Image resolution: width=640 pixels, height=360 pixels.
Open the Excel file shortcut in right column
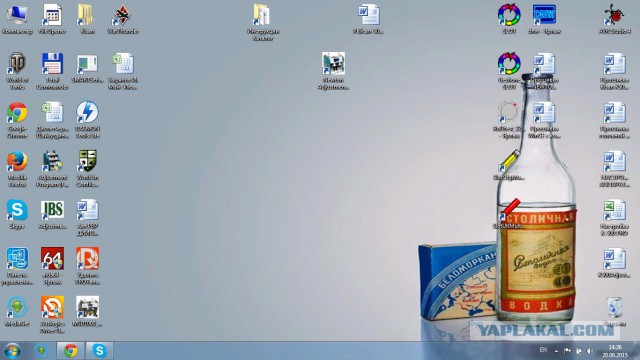[614, 210]
